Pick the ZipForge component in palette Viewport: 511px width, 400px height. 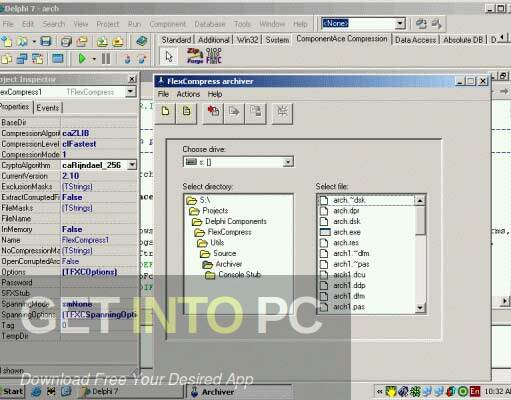(x=195, y=56)
